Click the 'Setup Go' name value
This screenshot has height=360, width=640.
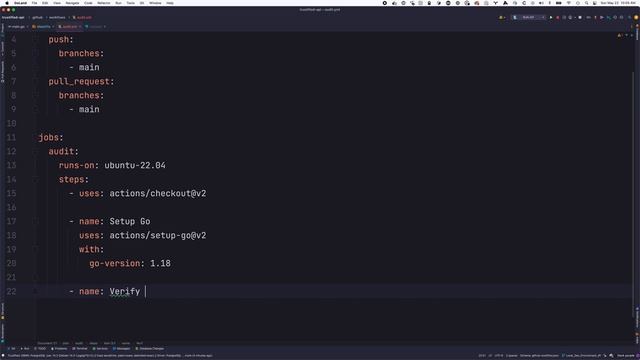click(130, 221)
